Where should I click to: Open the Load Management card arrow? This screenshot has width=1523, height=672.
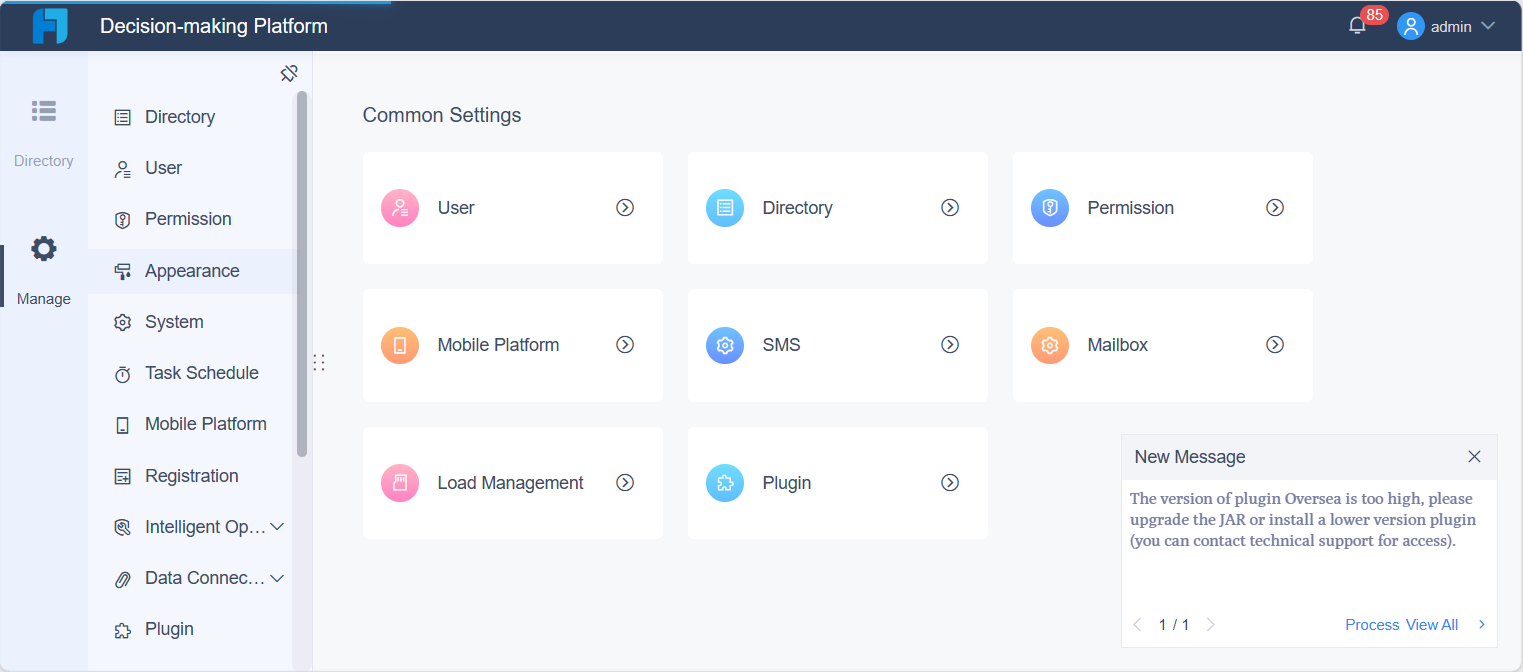[x=625, y=483]
